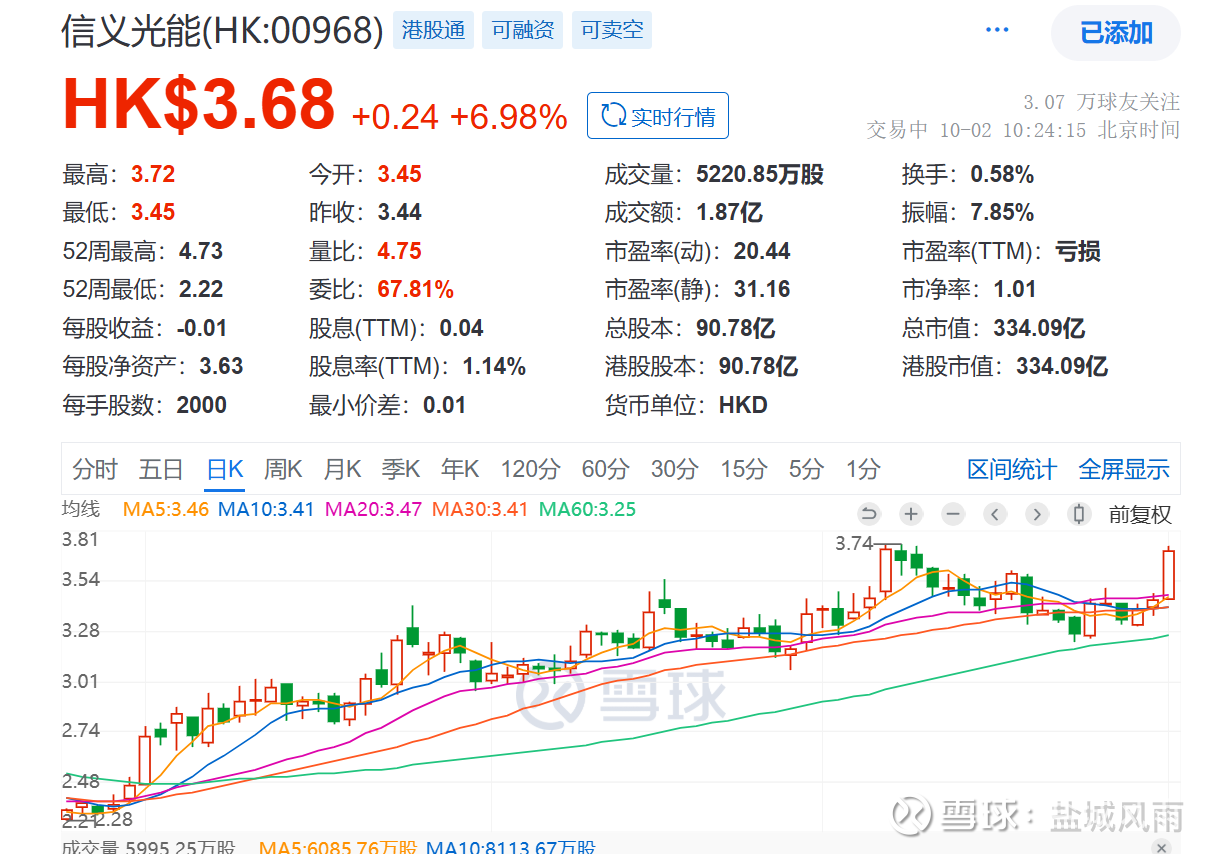Click the 总市值 value 334.09亿
The image size is (1219, 854).
(1039, 328)
